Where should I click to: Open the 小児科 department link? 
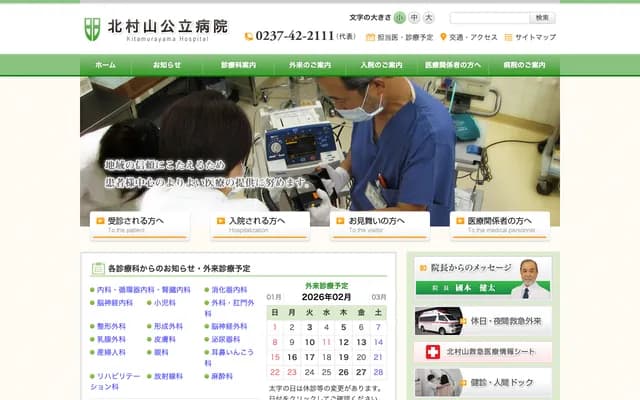165,302
